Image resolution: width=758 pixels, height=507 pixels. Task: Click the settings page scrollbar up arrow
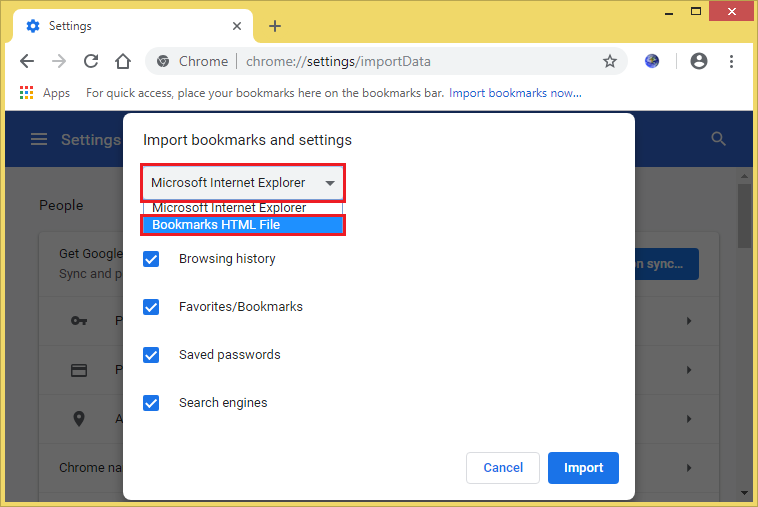click(744, 176)
